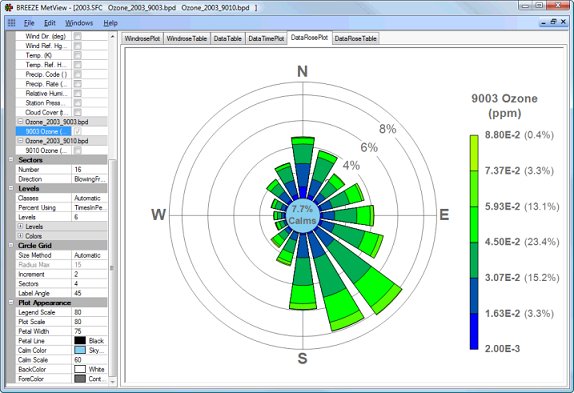Image resolution: width=574 pixels, height=393 pixels.
Task: Switch to the WindroseTable tab
Action: pos(187,38)
